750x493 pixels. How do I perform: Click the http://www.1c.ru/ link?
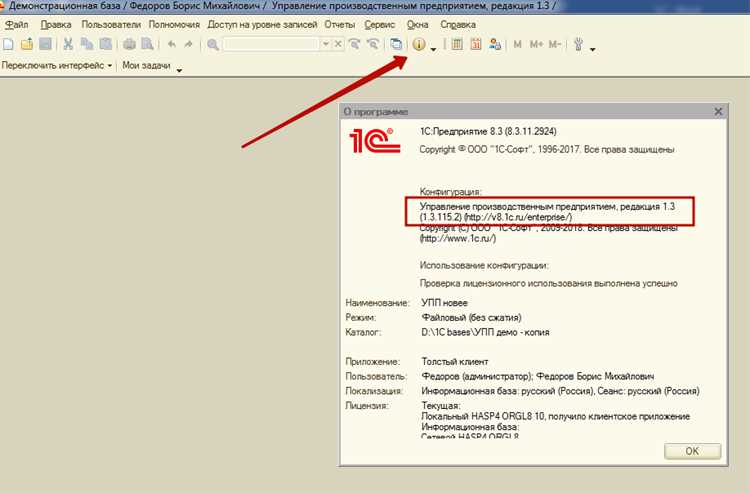[x=458, y=238]
